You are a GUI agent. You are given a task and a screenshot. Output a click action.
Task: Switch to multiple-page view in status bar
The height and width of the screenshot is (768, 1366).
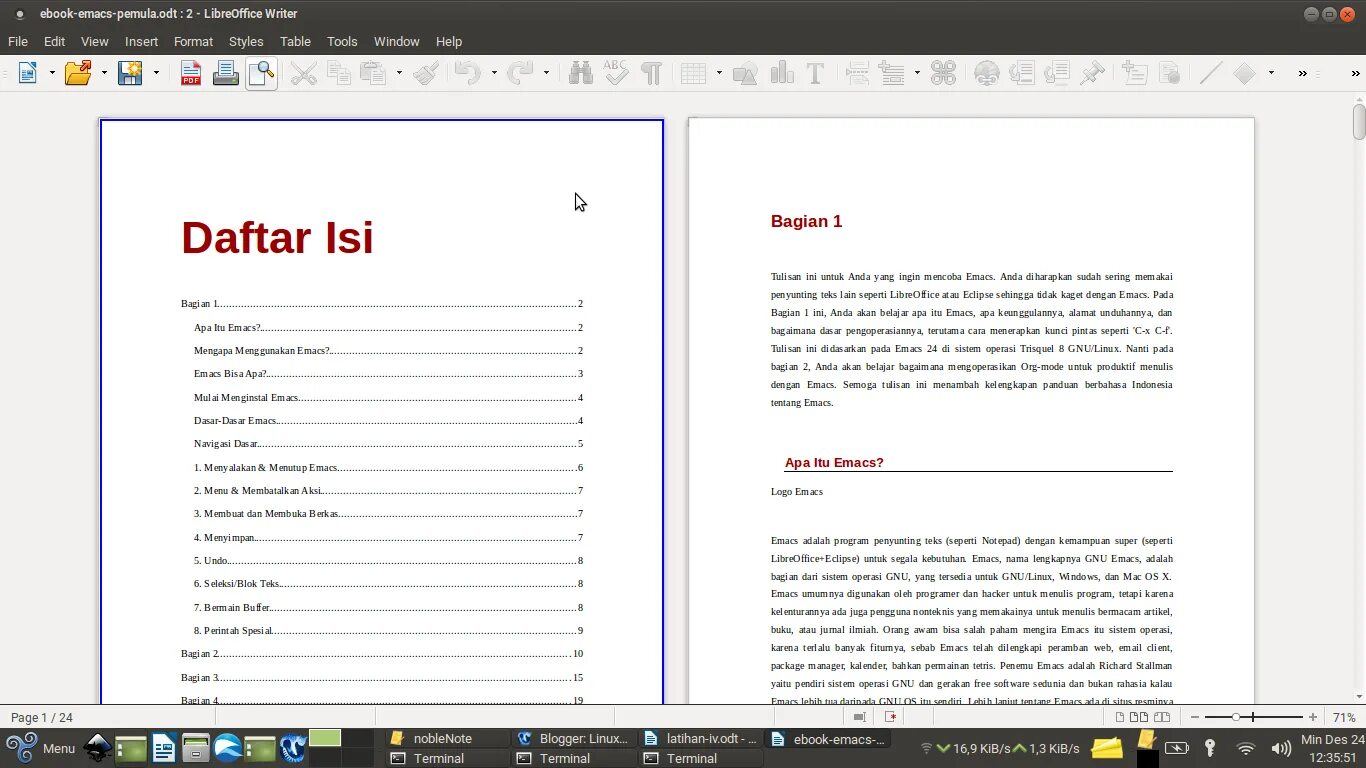pyautogui.click(x=1139, y=717)
